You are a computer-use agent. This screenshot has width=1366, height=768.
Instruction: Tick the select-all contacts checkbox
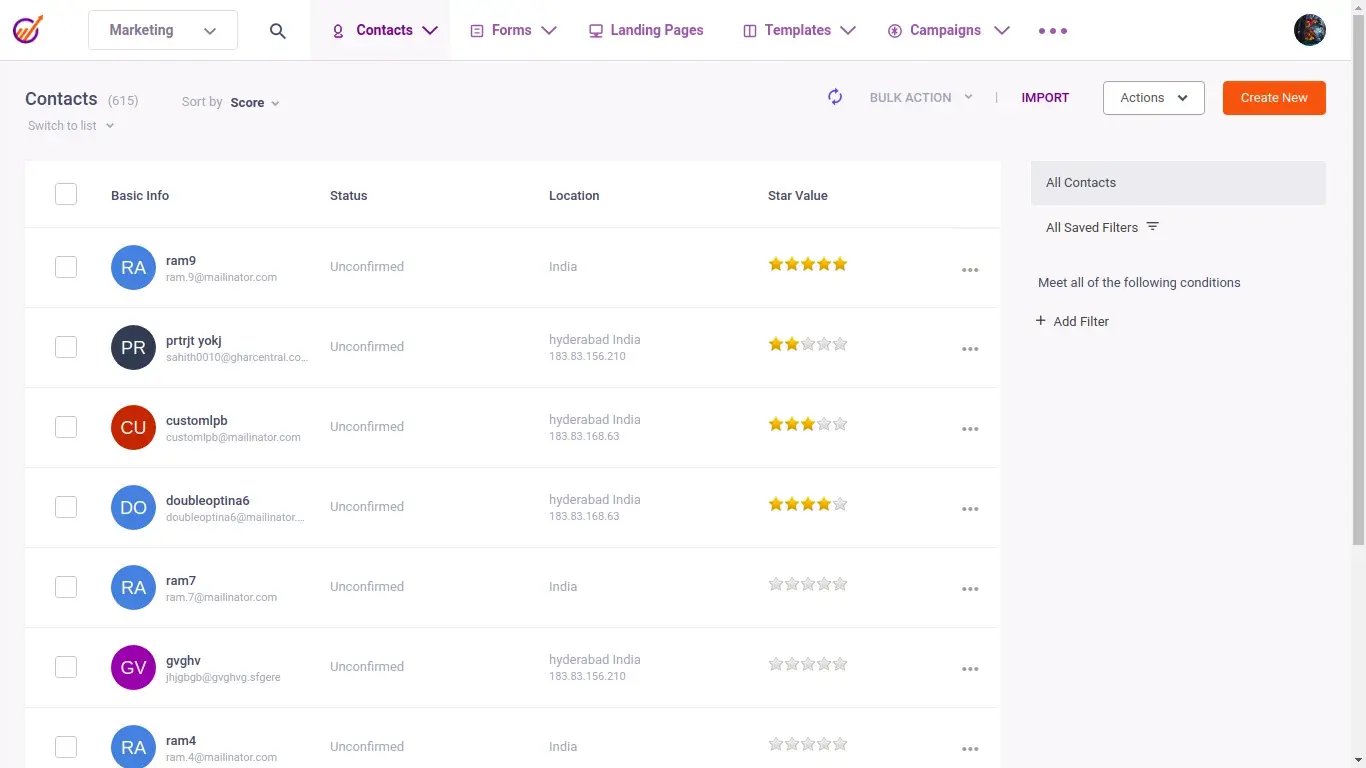click(65, 193)
